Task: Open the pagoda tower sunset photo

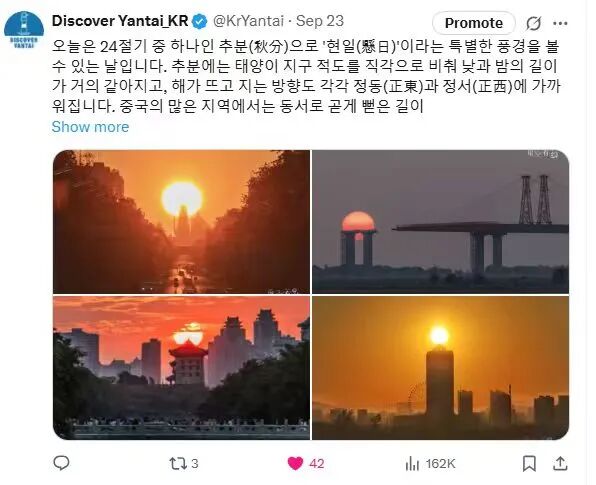Action: 181,368
